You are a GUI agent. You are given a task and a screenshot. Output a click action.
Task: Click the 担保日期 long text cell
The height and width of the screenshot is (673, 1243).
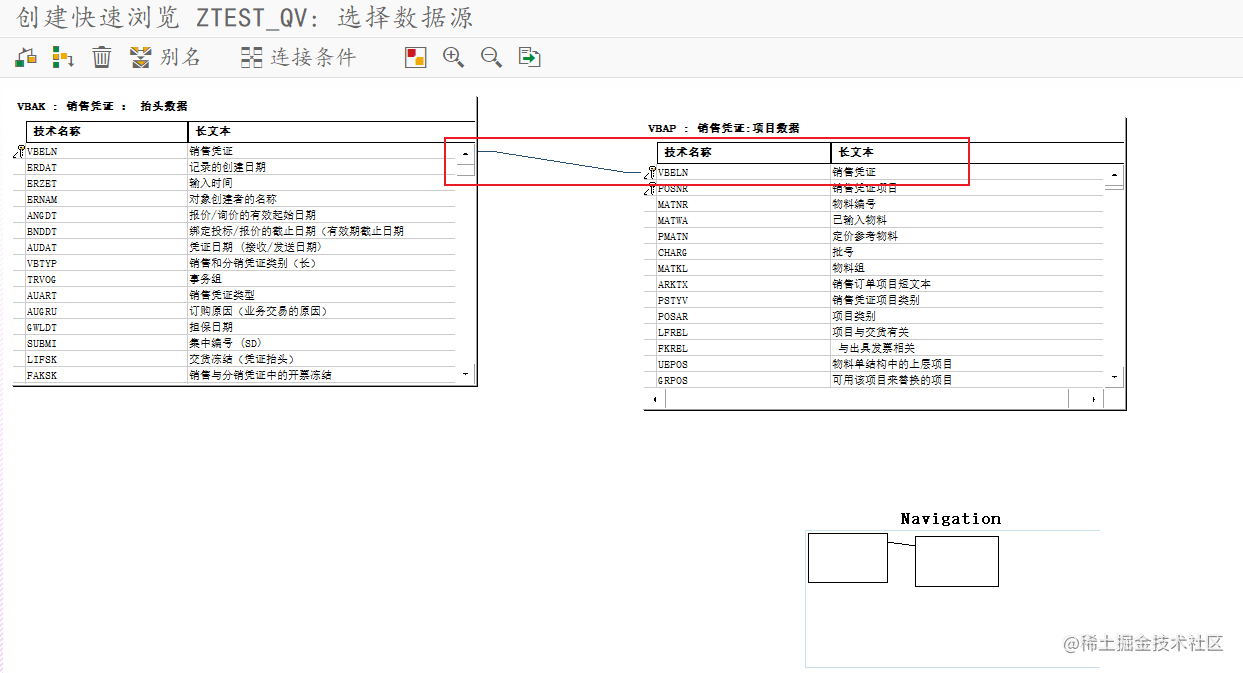point(322,327)
